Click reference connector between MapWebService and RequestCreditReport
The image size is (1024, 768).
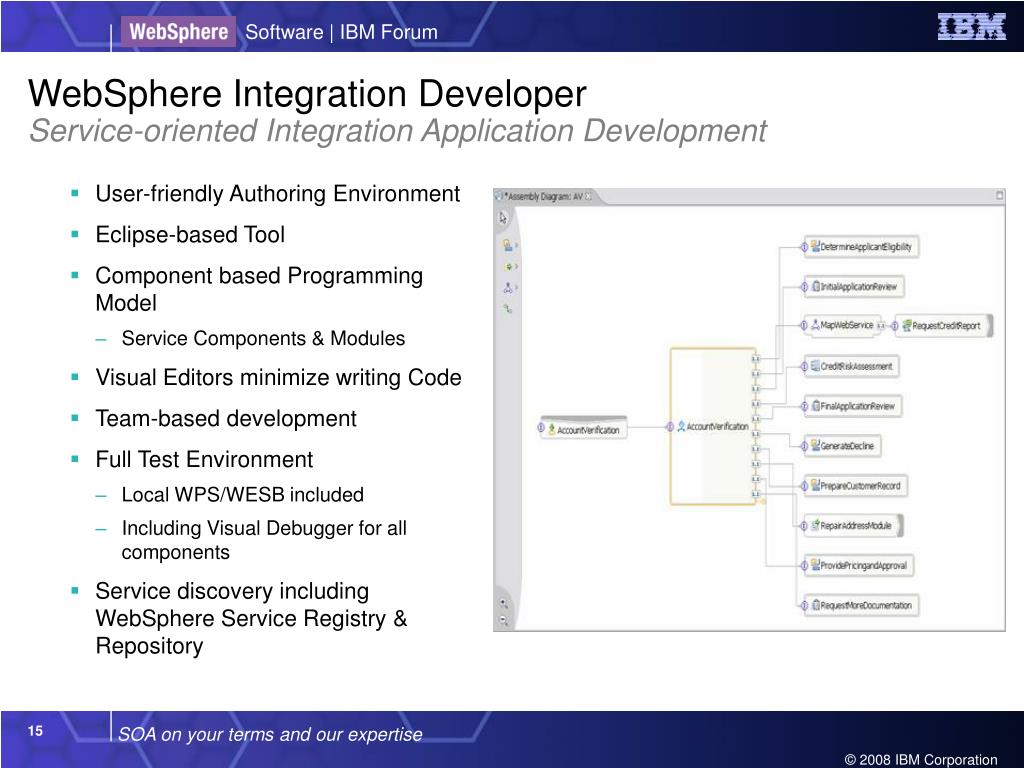click(x=882, y=325)
